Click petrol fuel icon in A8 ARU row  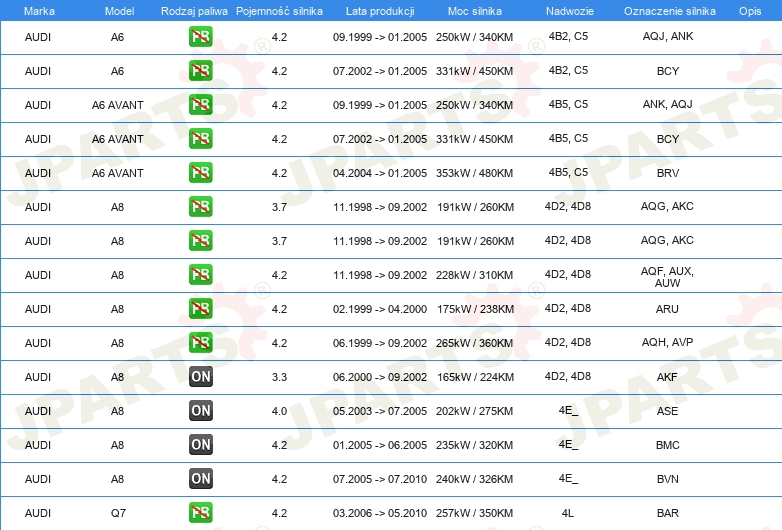coord(200,309)
